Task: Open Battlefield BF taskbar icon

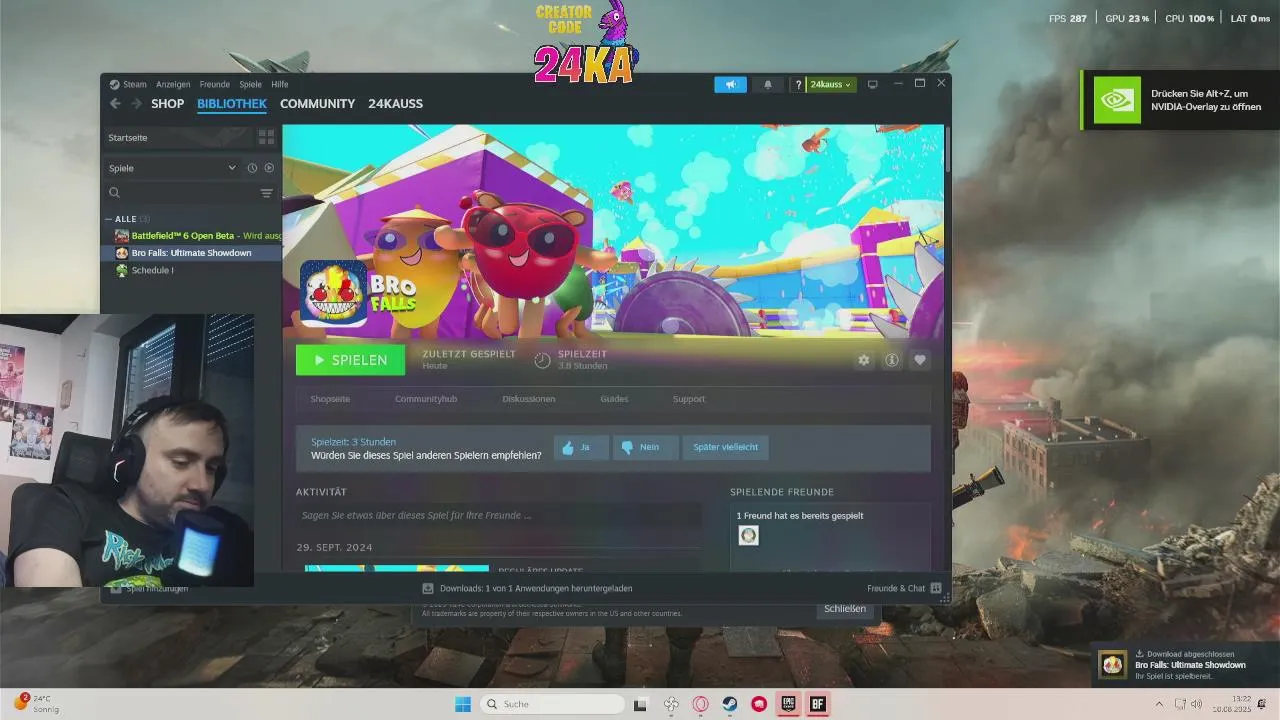Action: (x=818, y=704)
